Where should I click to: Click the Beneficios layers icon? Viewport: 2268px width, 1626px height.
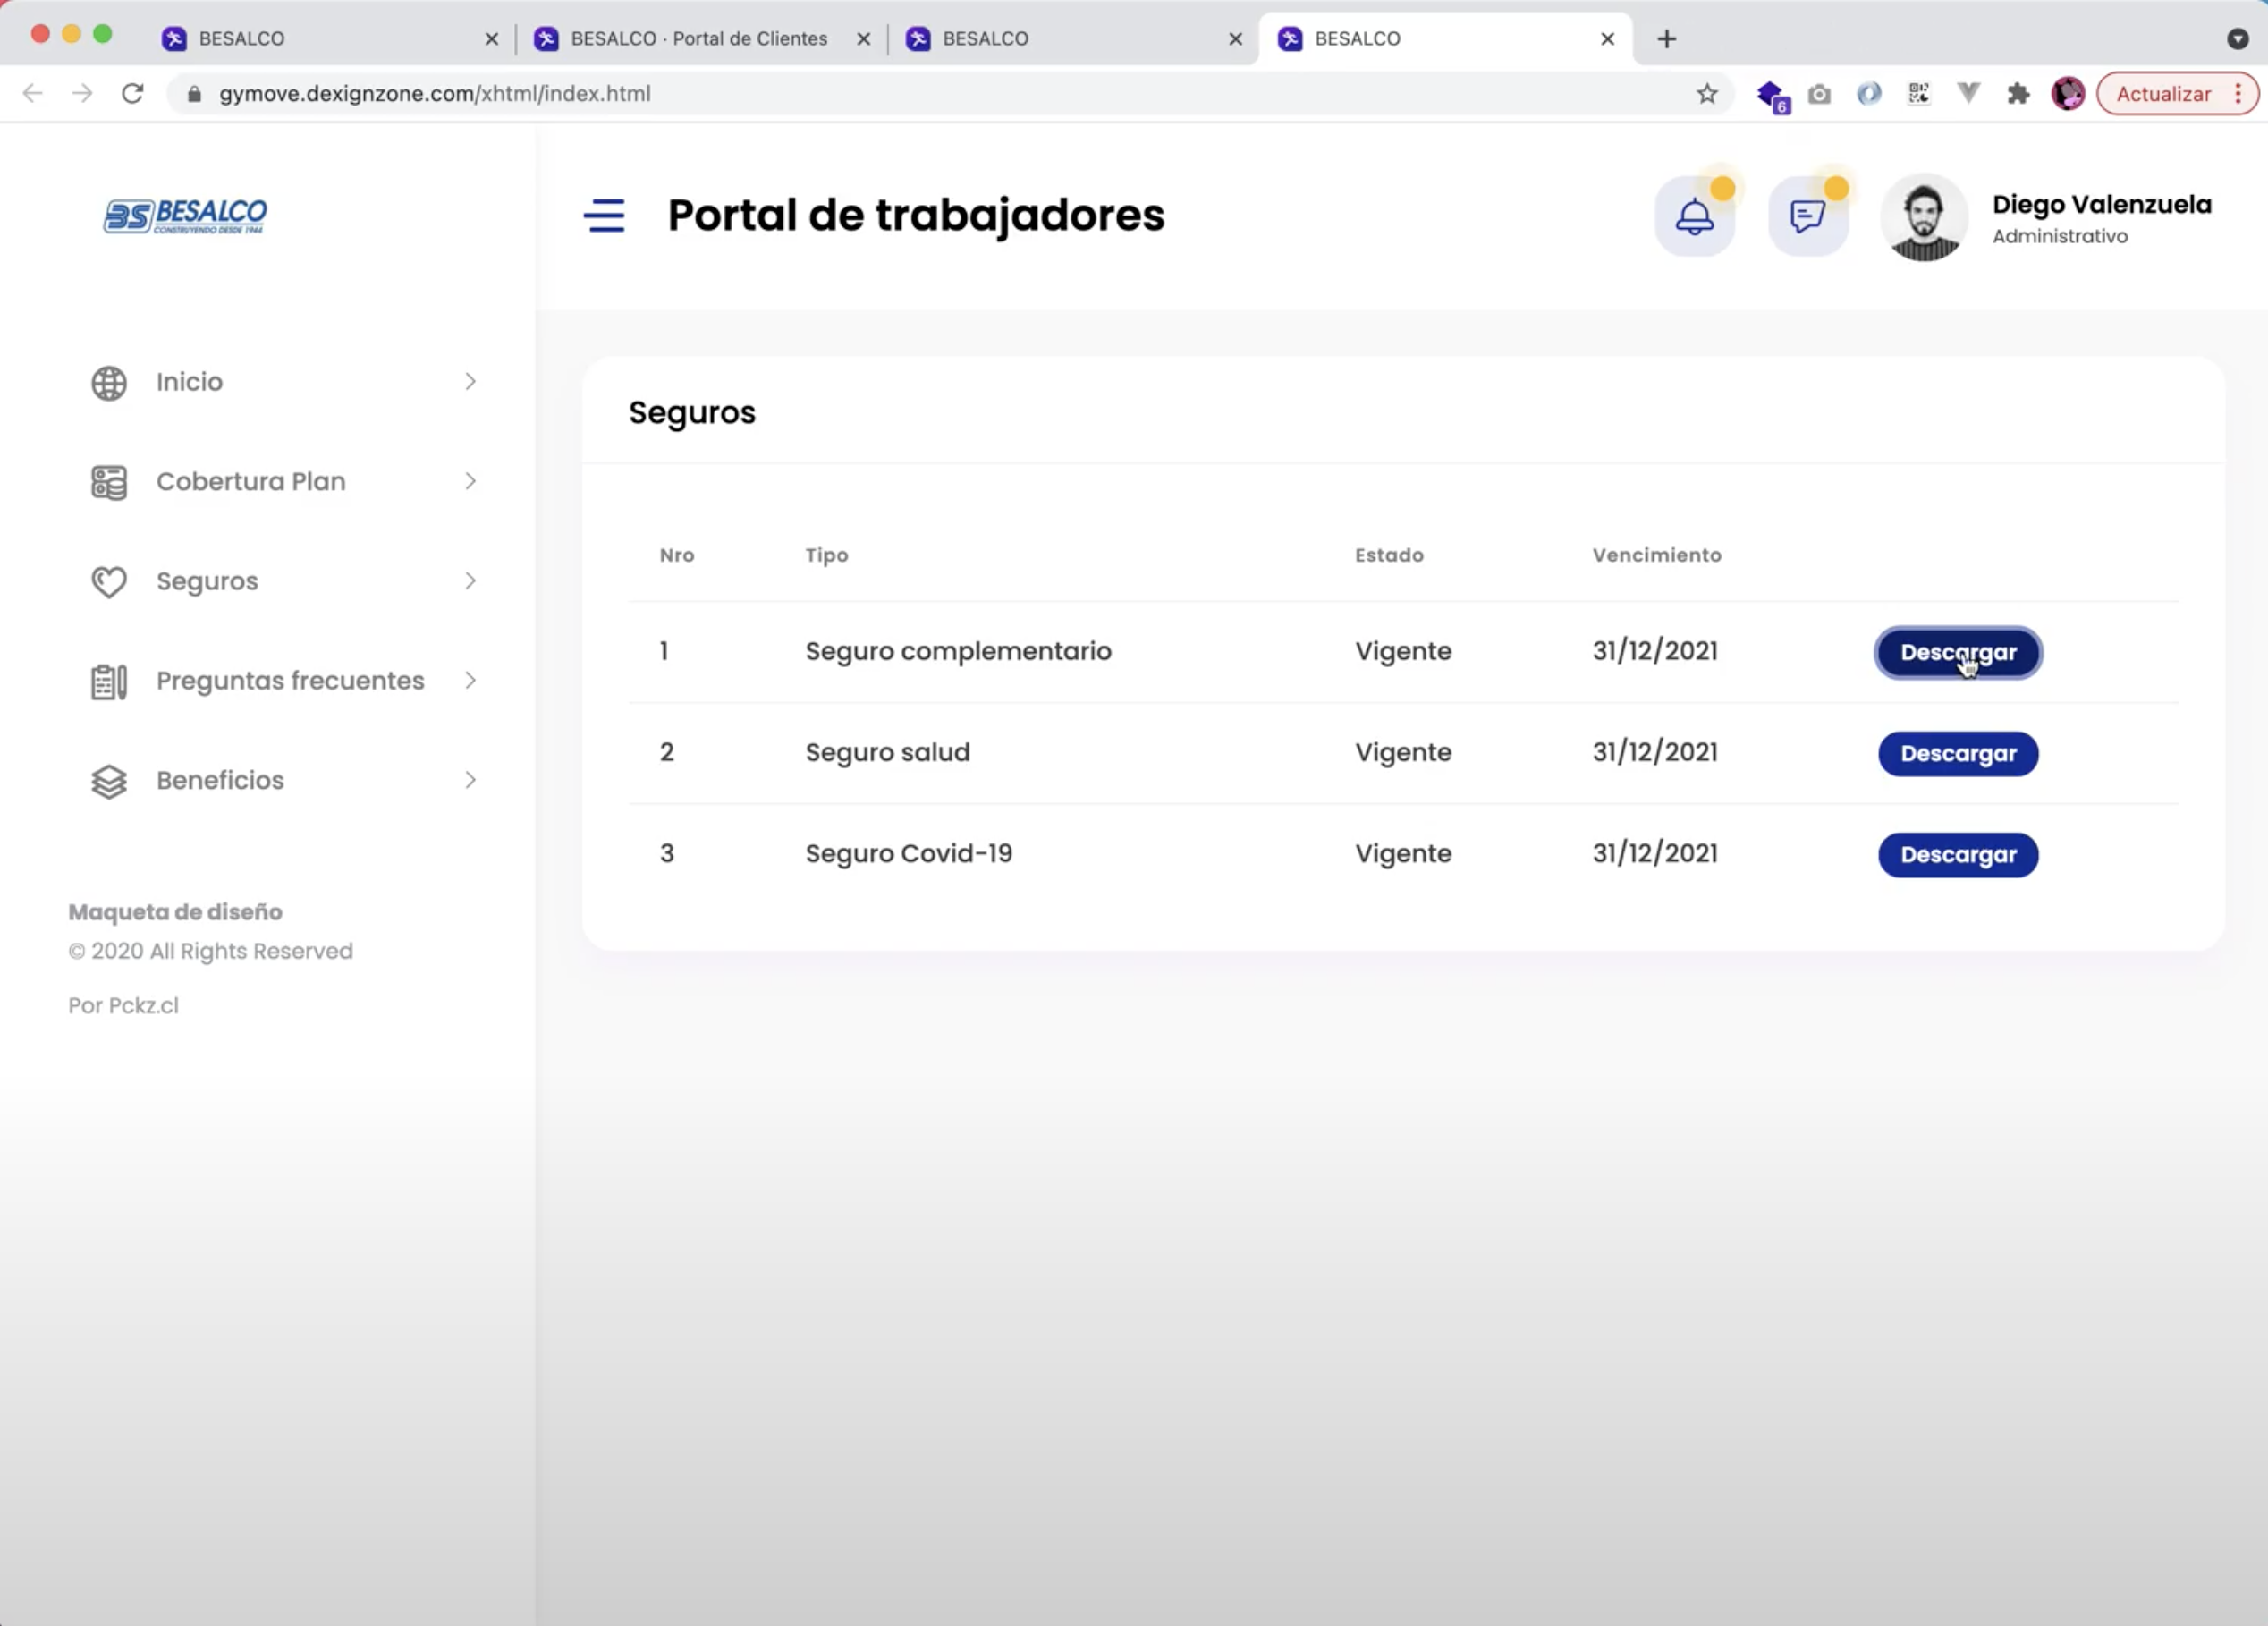109,781
